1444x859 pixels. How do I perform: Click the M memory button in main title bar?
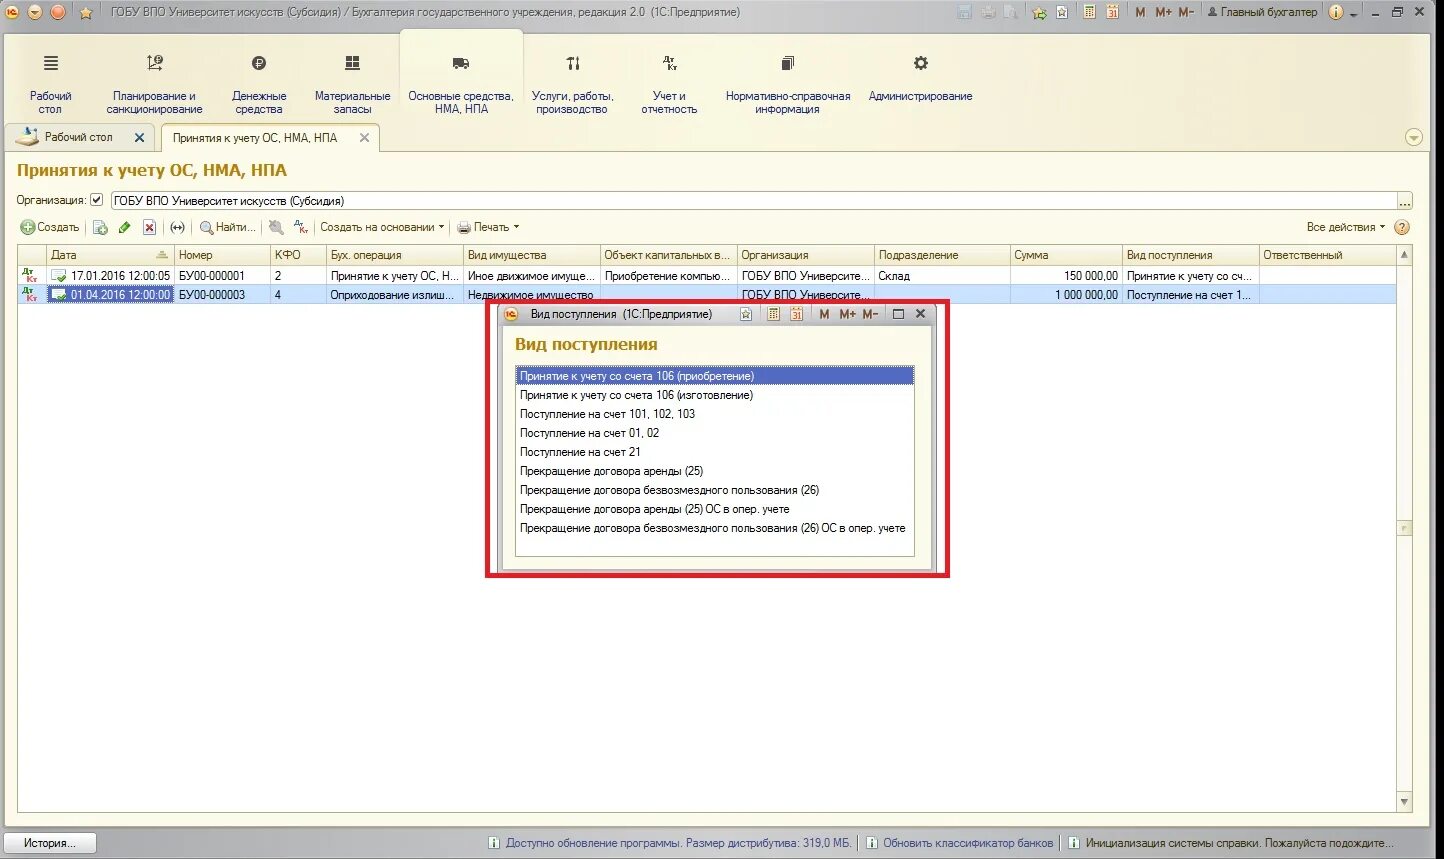1141,12
